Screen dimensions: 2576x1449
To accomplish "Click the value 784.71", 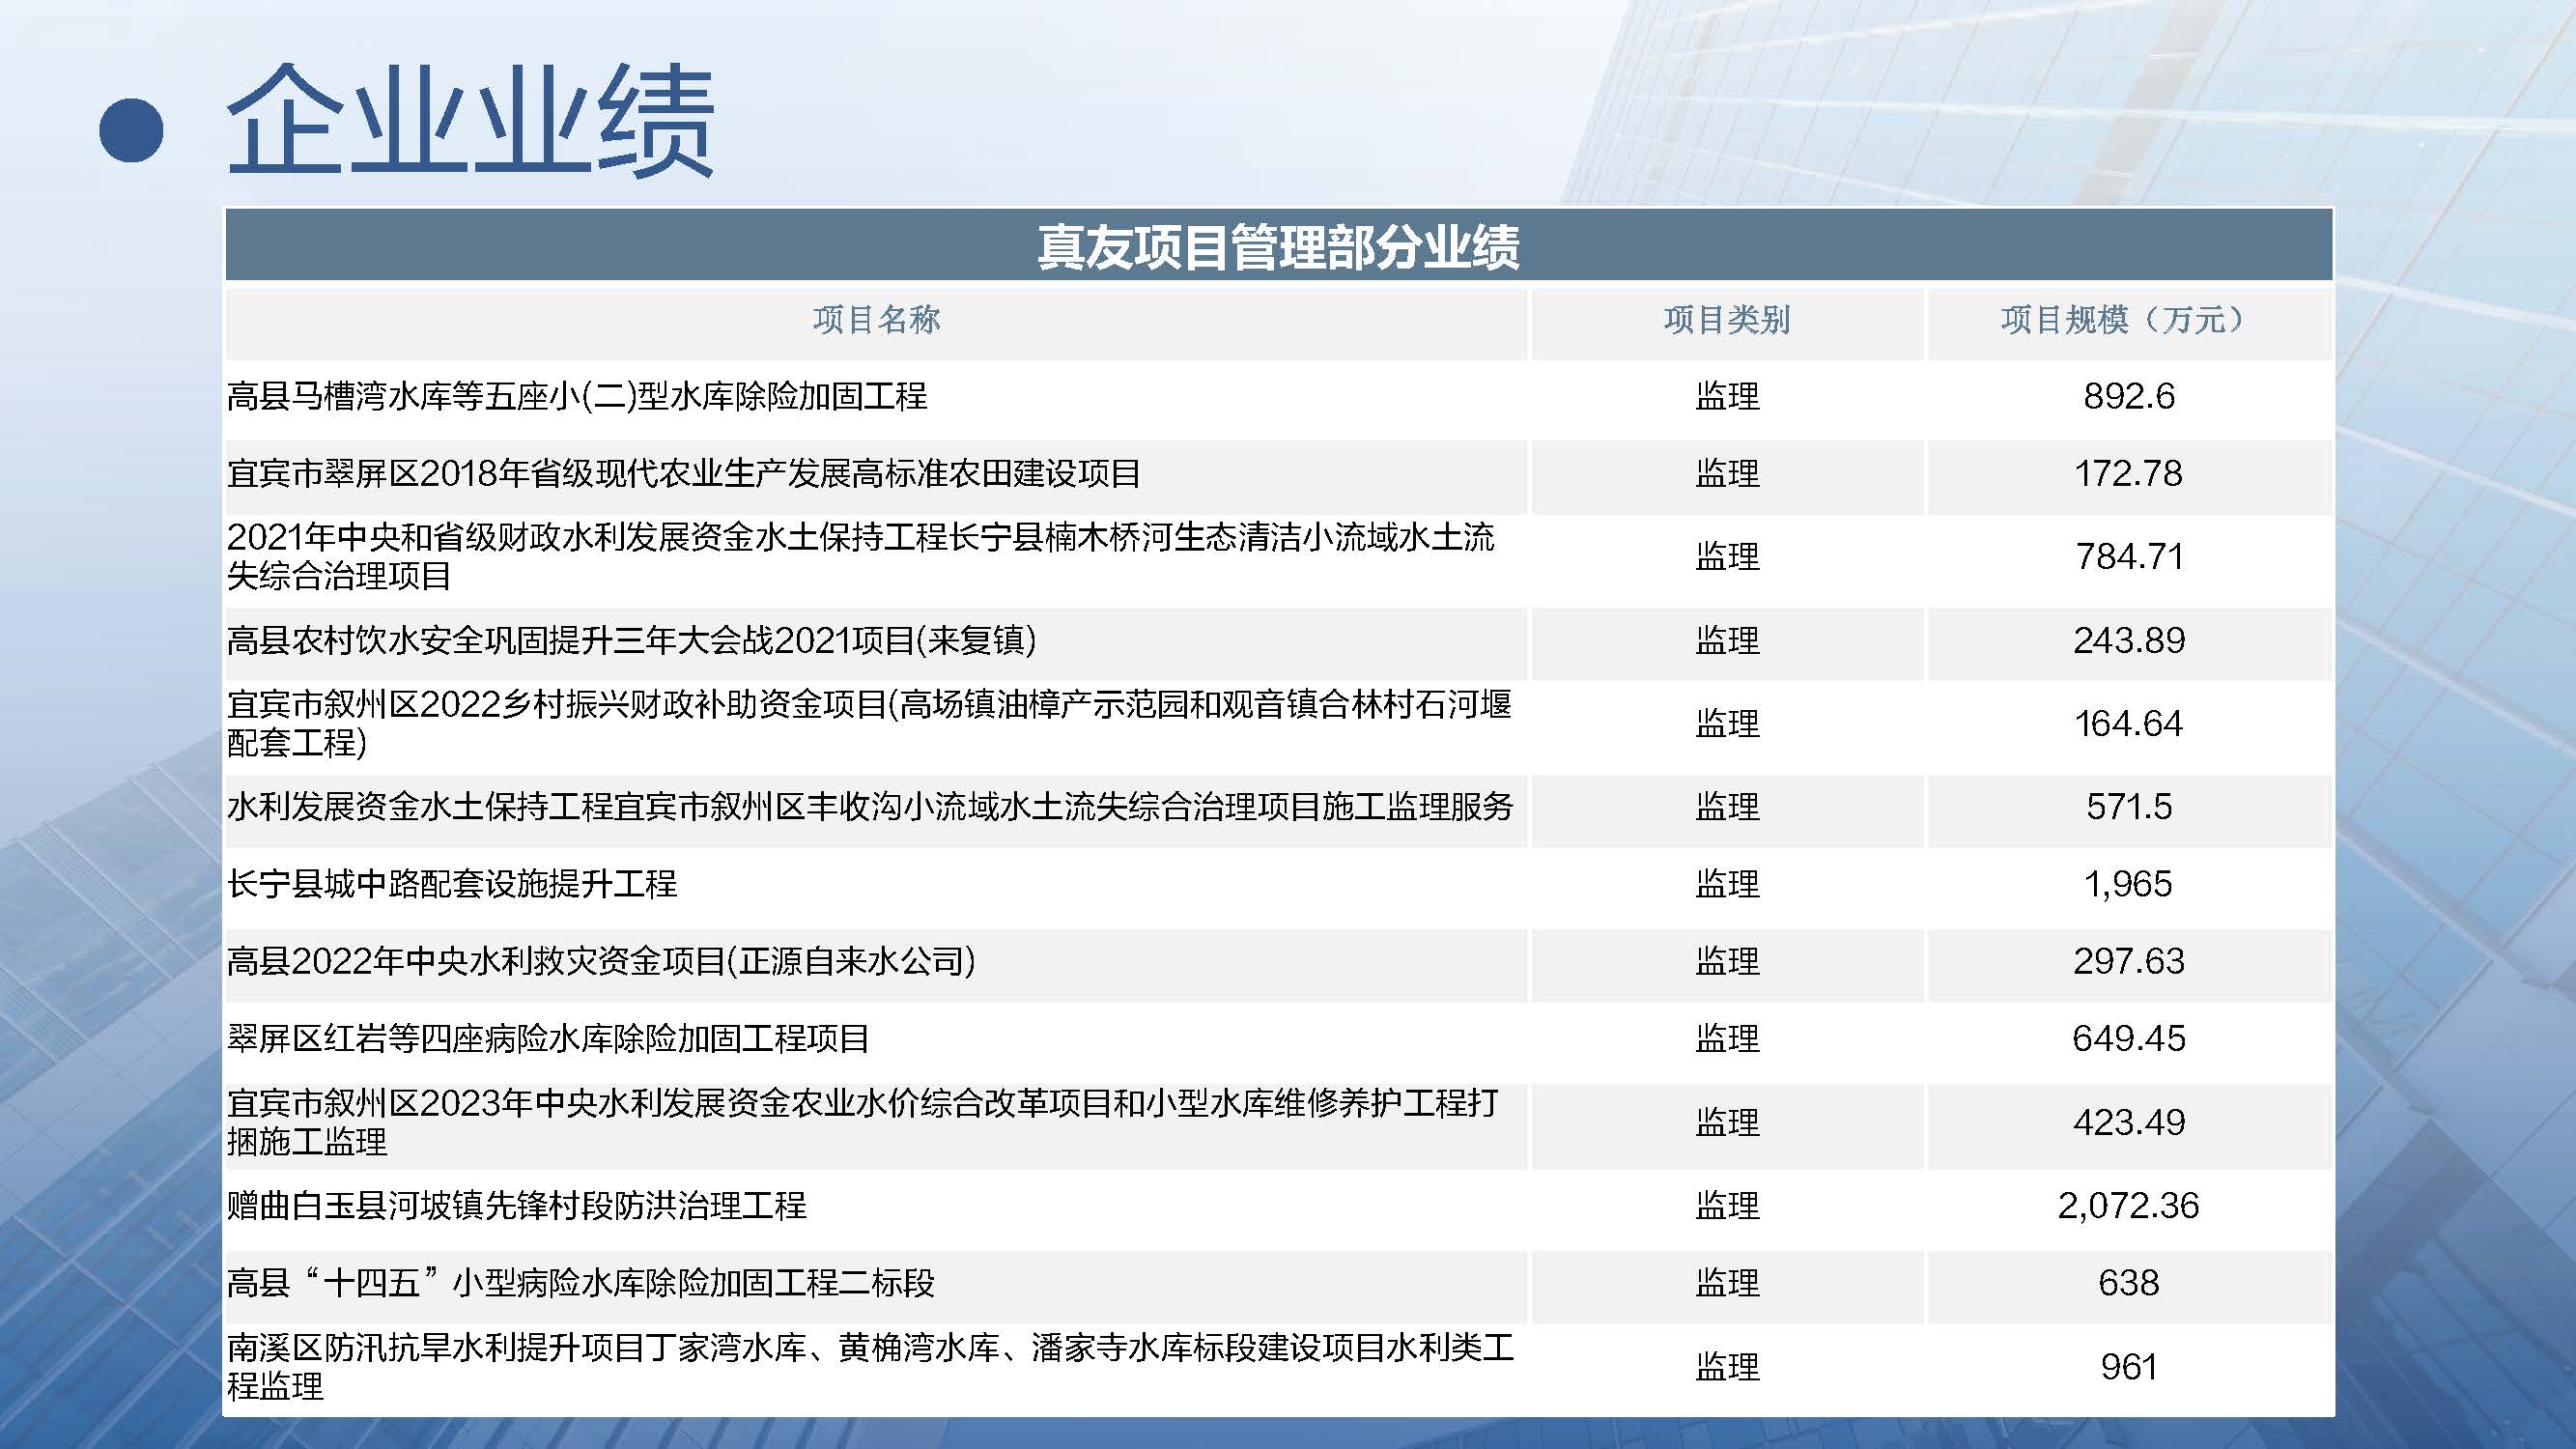I will (x=2129, y=556).
